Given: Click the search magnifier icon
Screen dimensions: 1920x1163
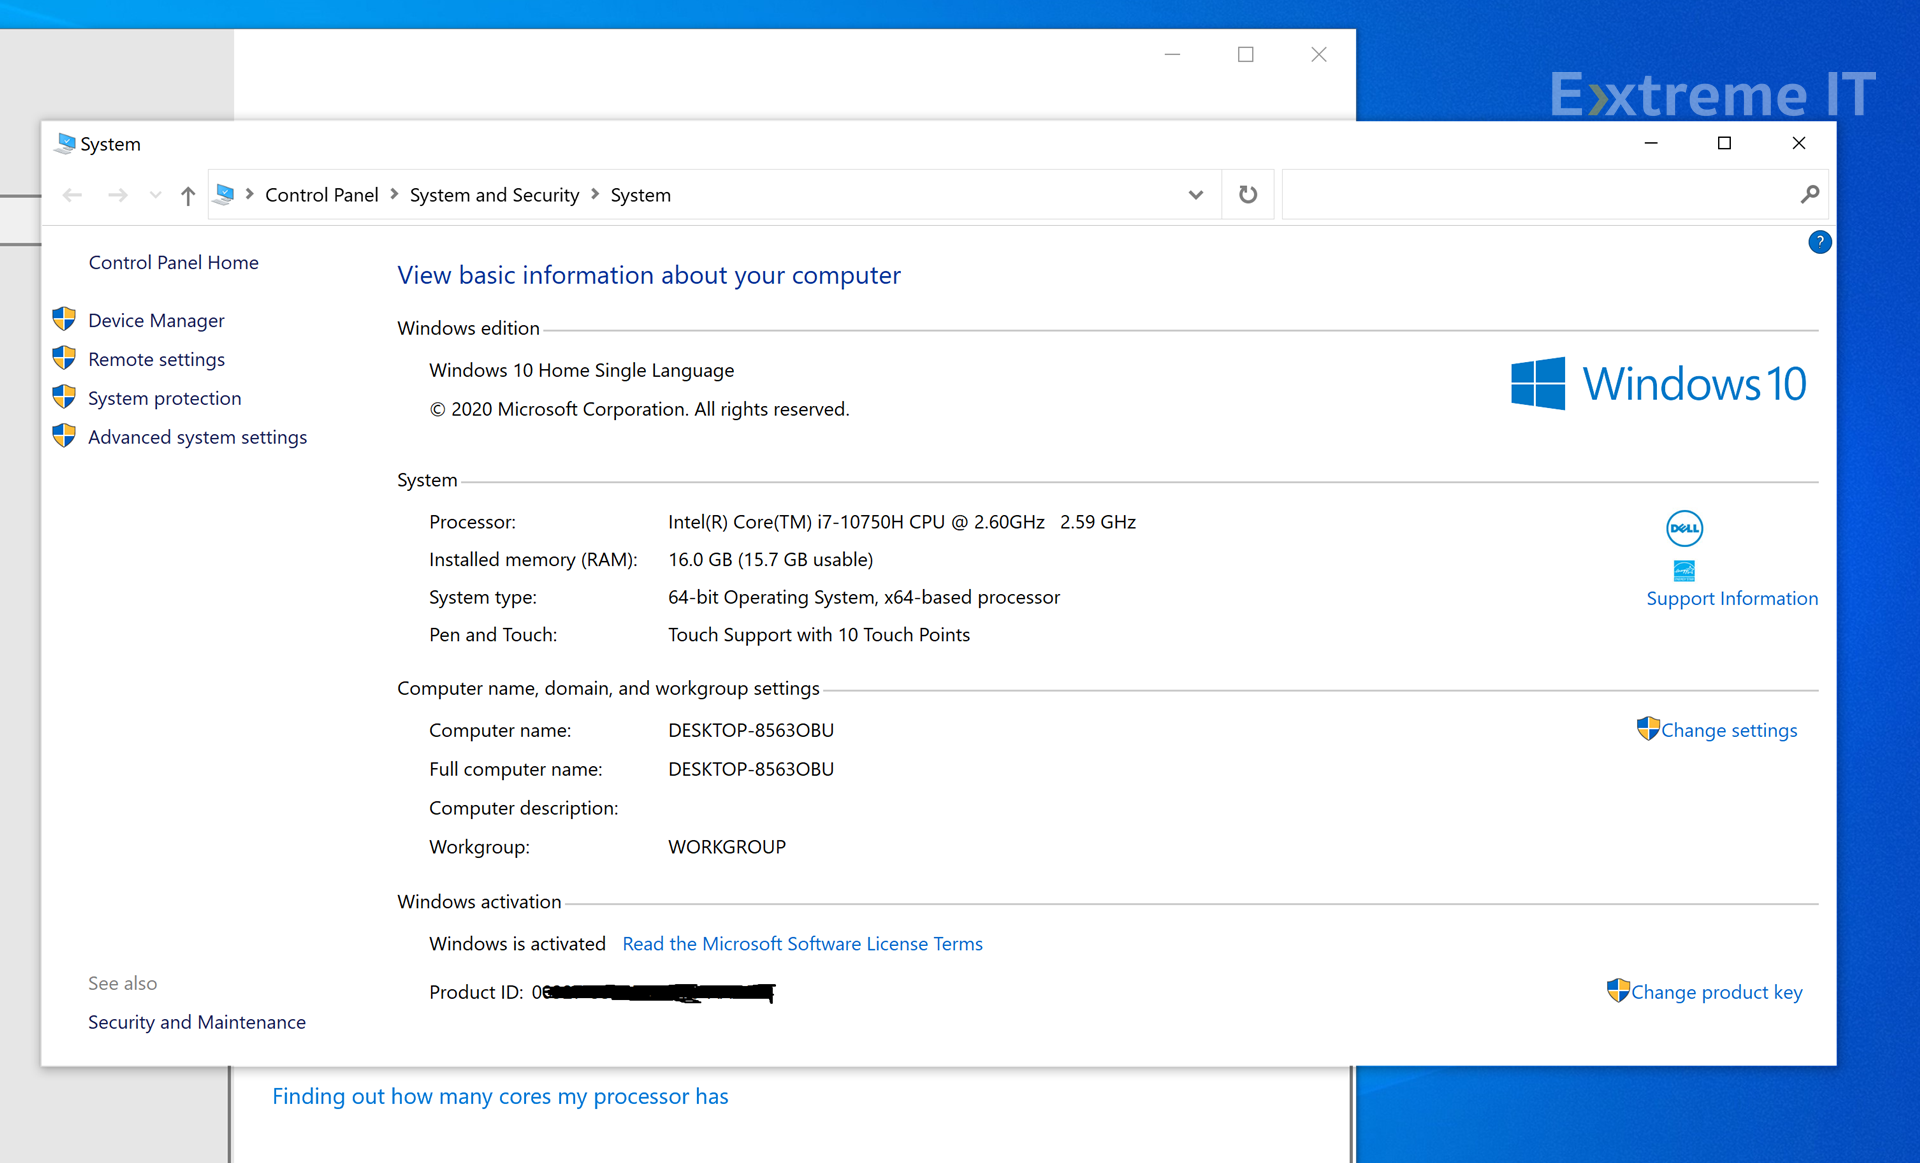Looking at the screenshot, I should [1810, 195].
